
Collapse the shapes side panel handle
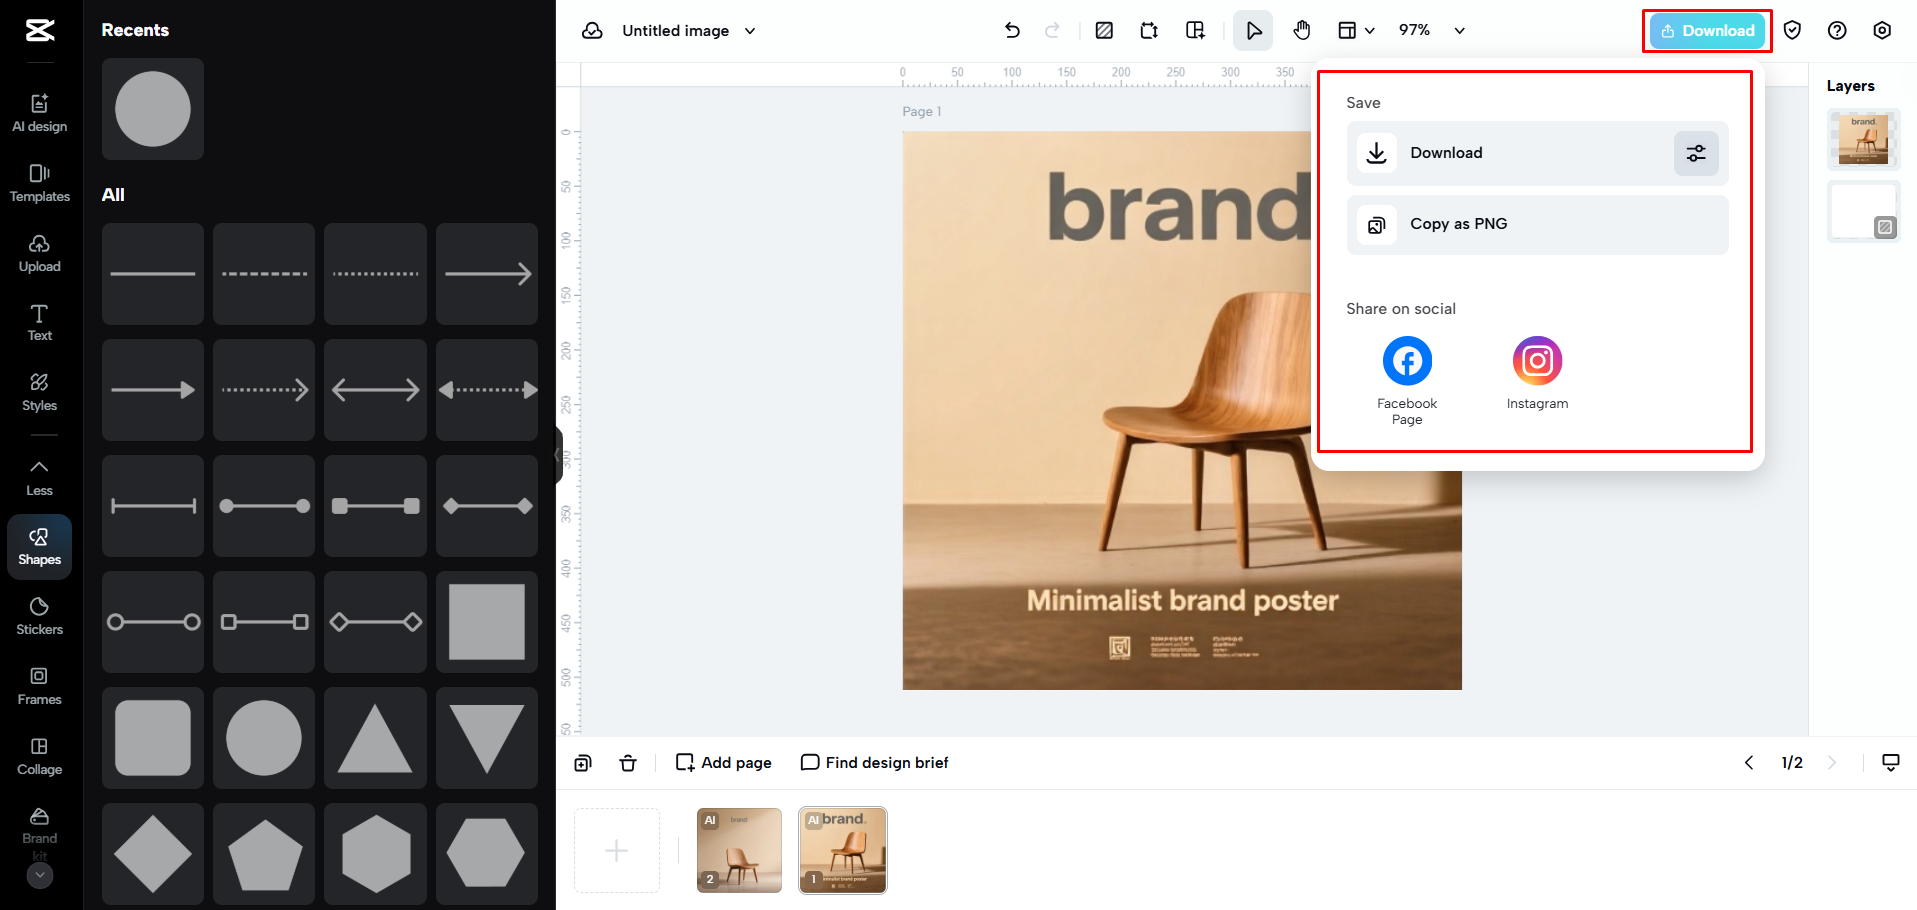(x=559, y=455)
